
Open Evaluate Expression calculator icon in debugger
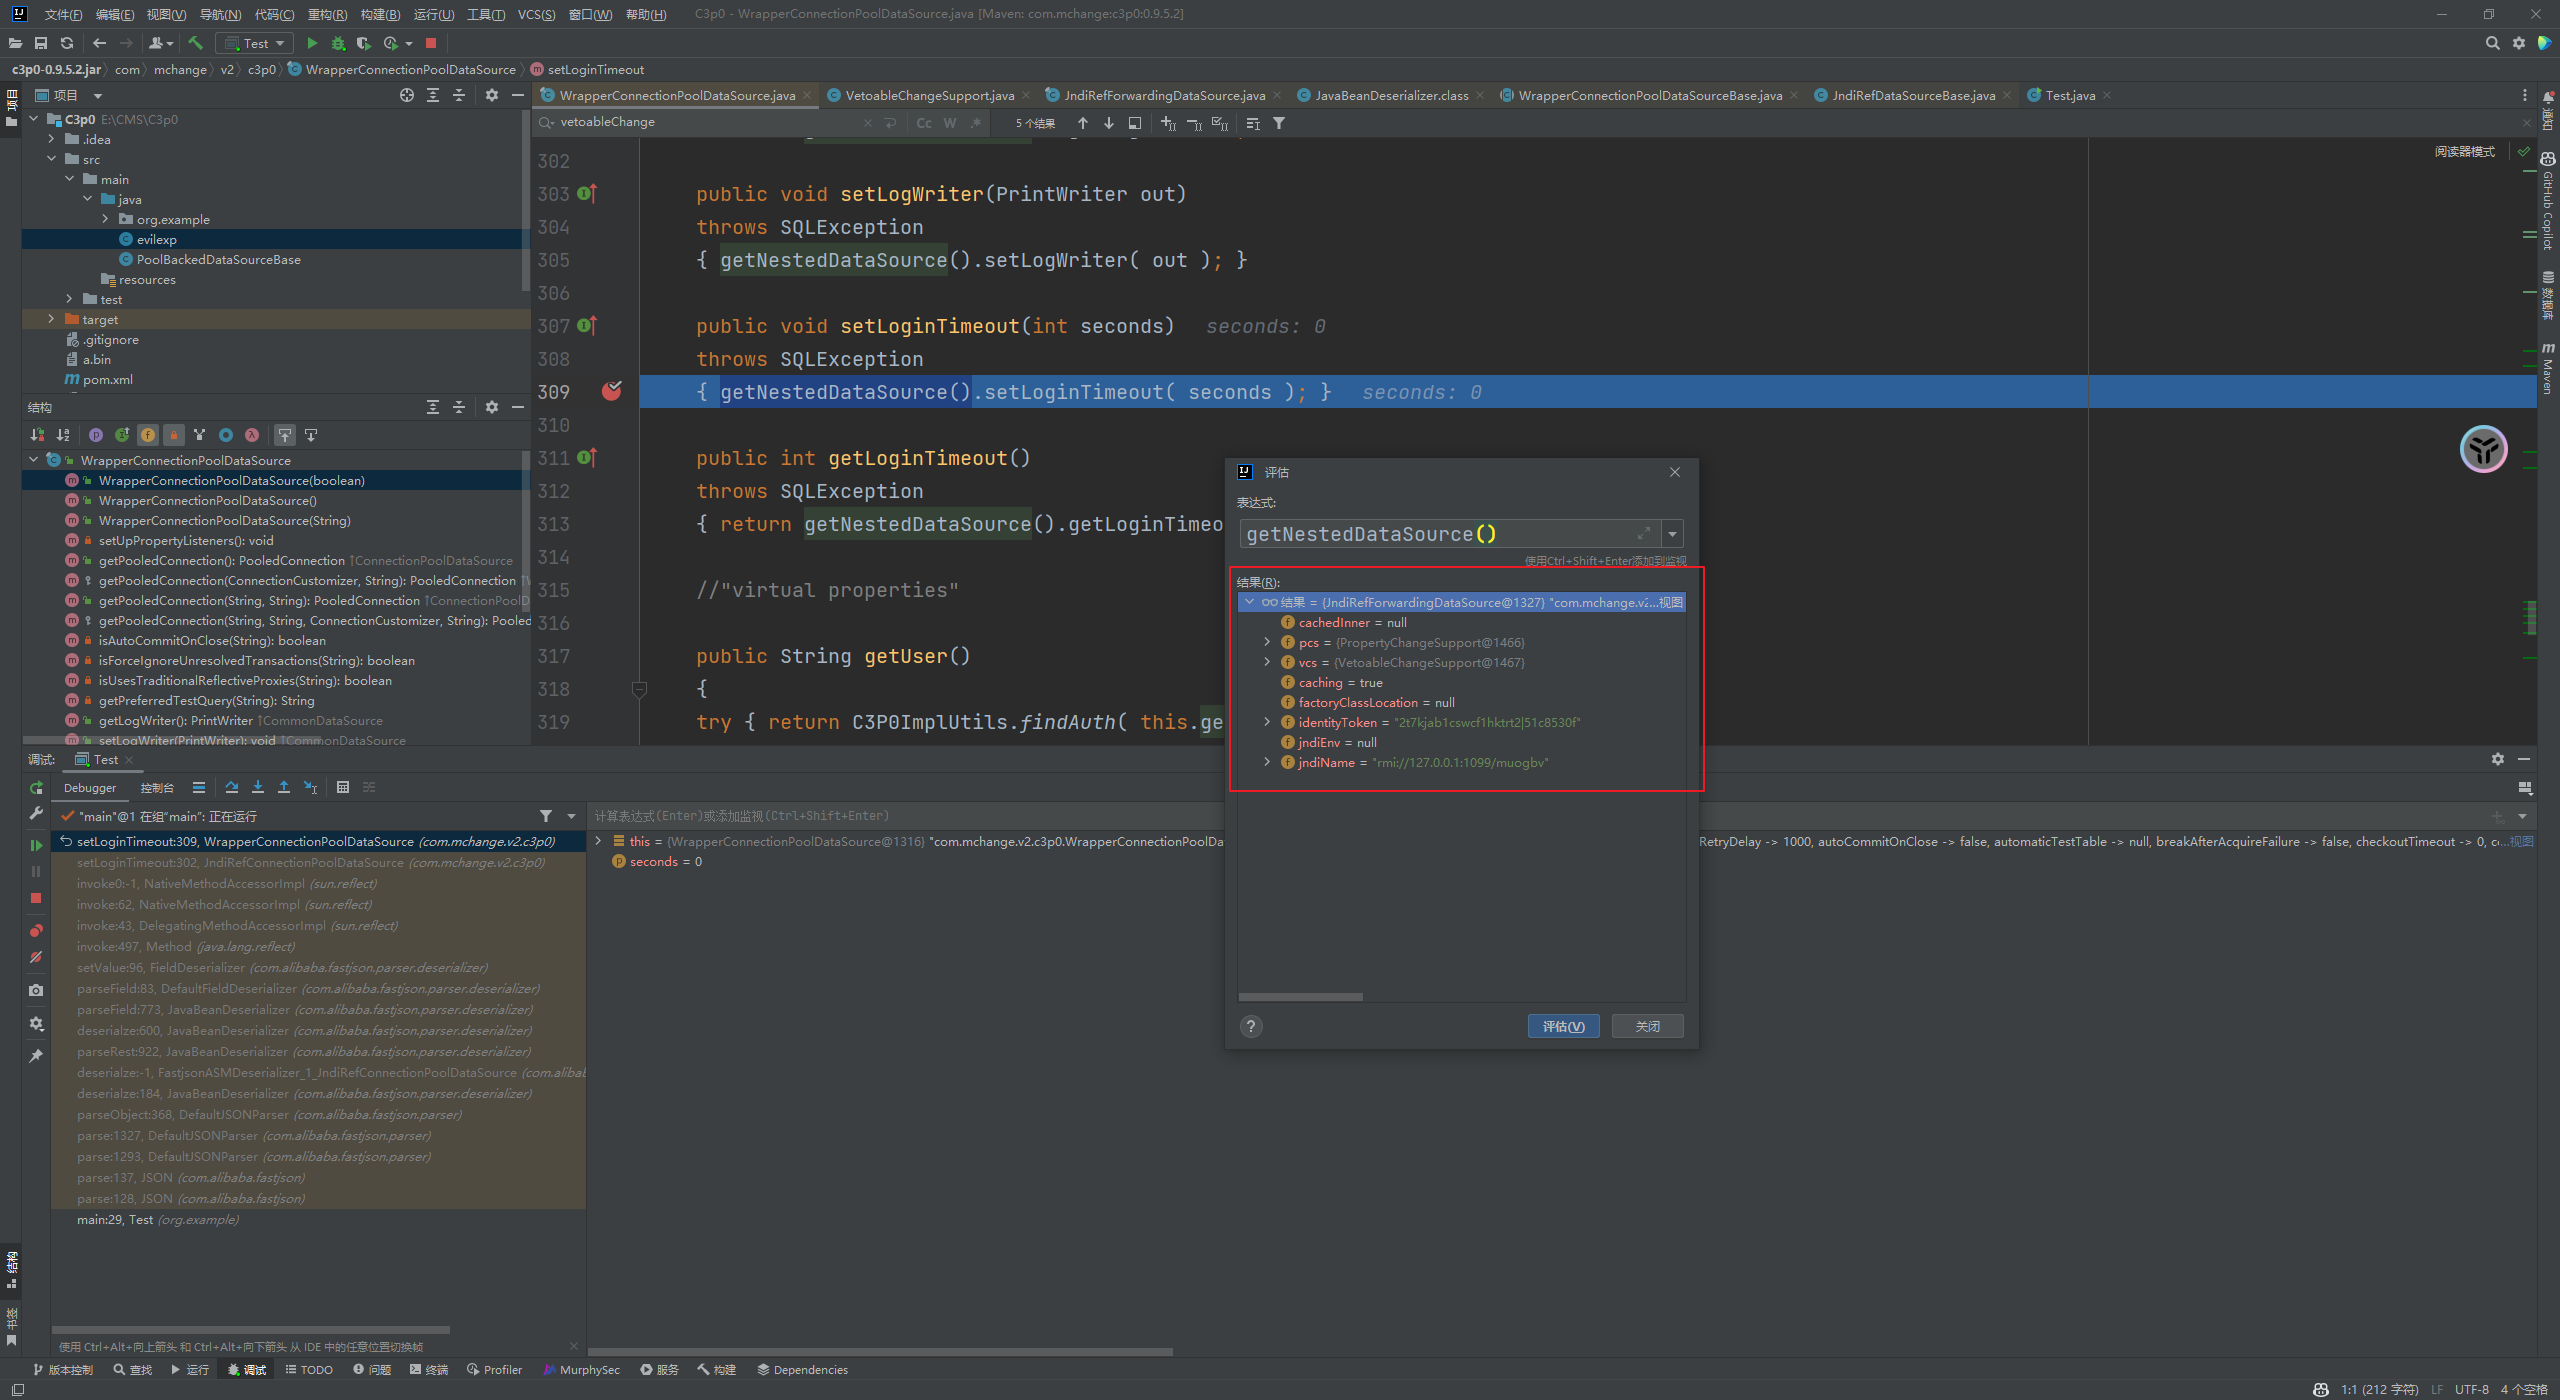pyautogui.click(x=343, y=787)
